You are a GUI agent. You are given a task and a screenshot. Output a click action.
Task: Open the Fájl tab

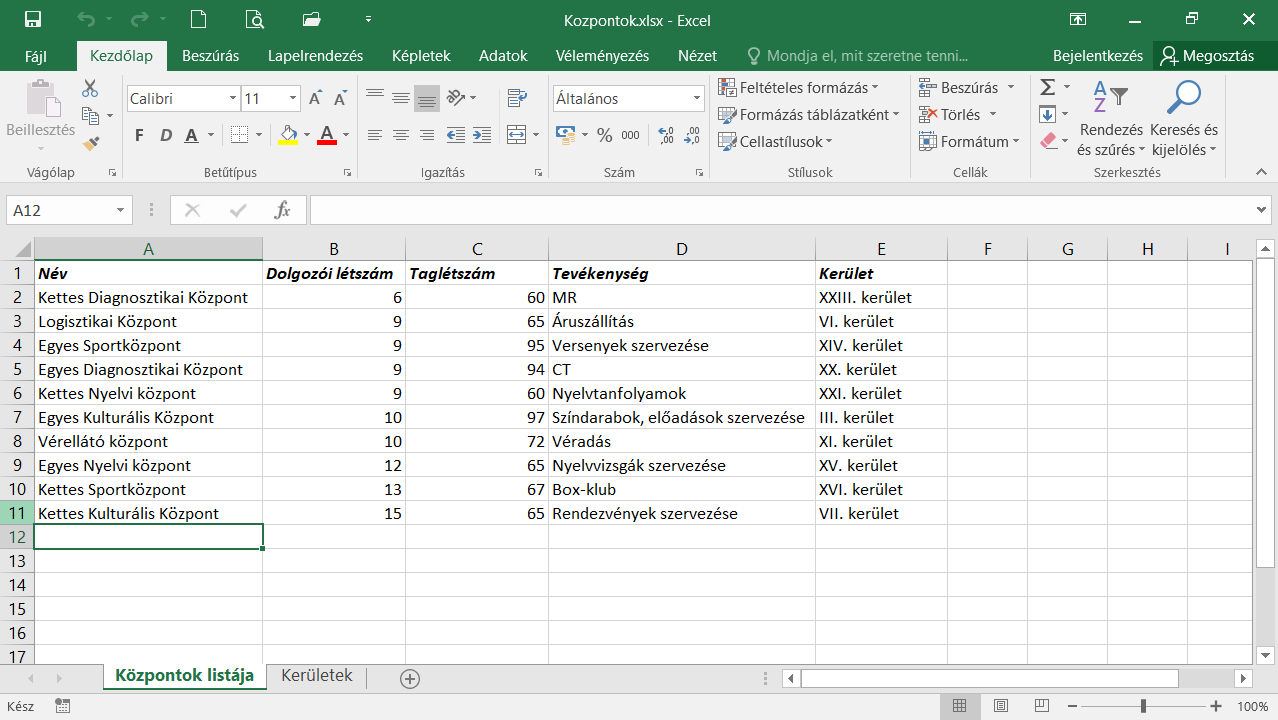(36, 56)
